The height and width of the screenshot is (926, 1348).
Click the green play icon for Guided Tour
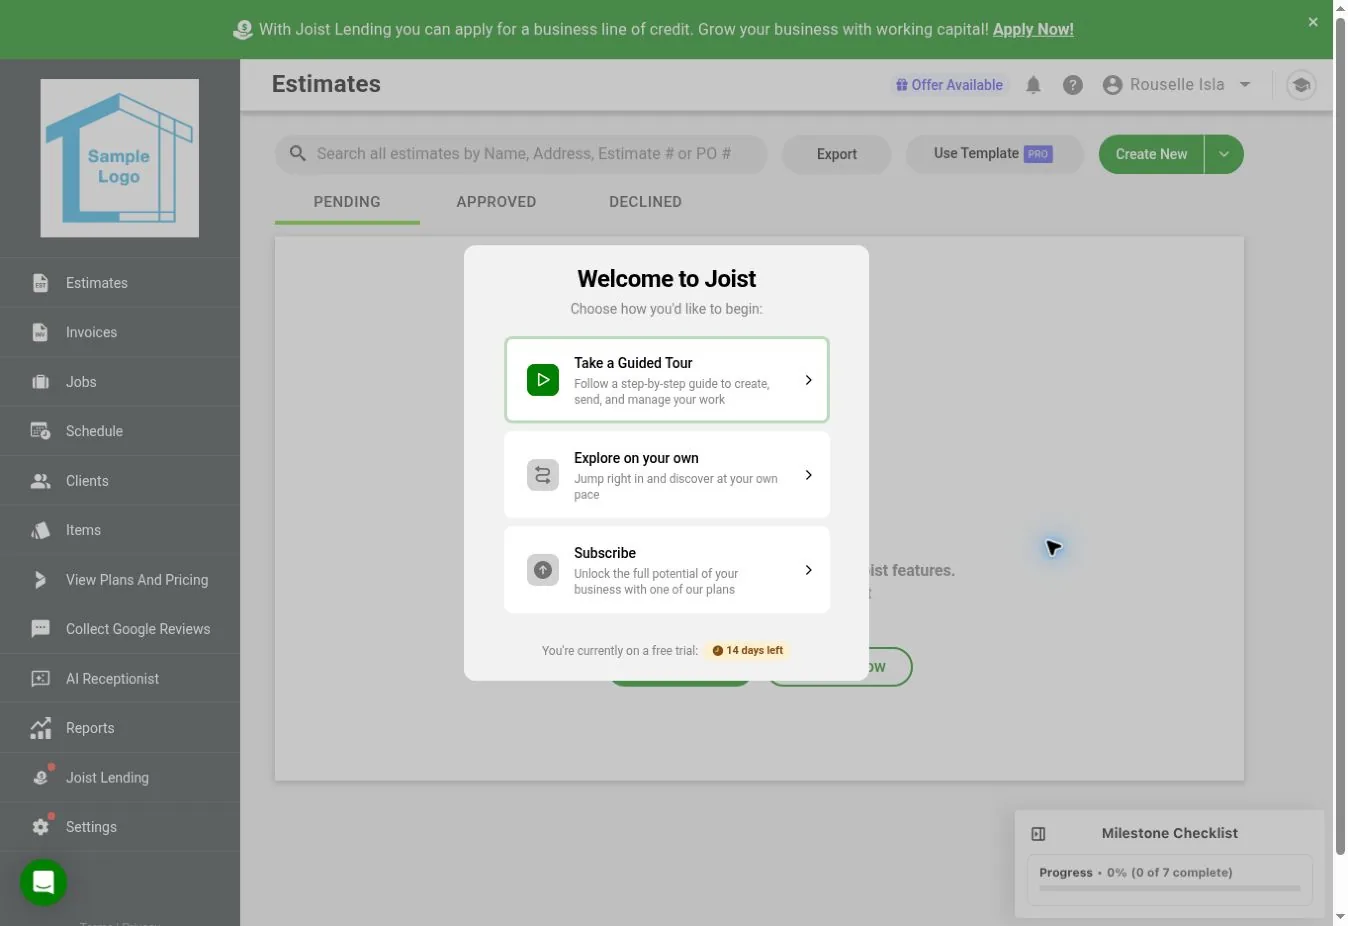(543, 380)
